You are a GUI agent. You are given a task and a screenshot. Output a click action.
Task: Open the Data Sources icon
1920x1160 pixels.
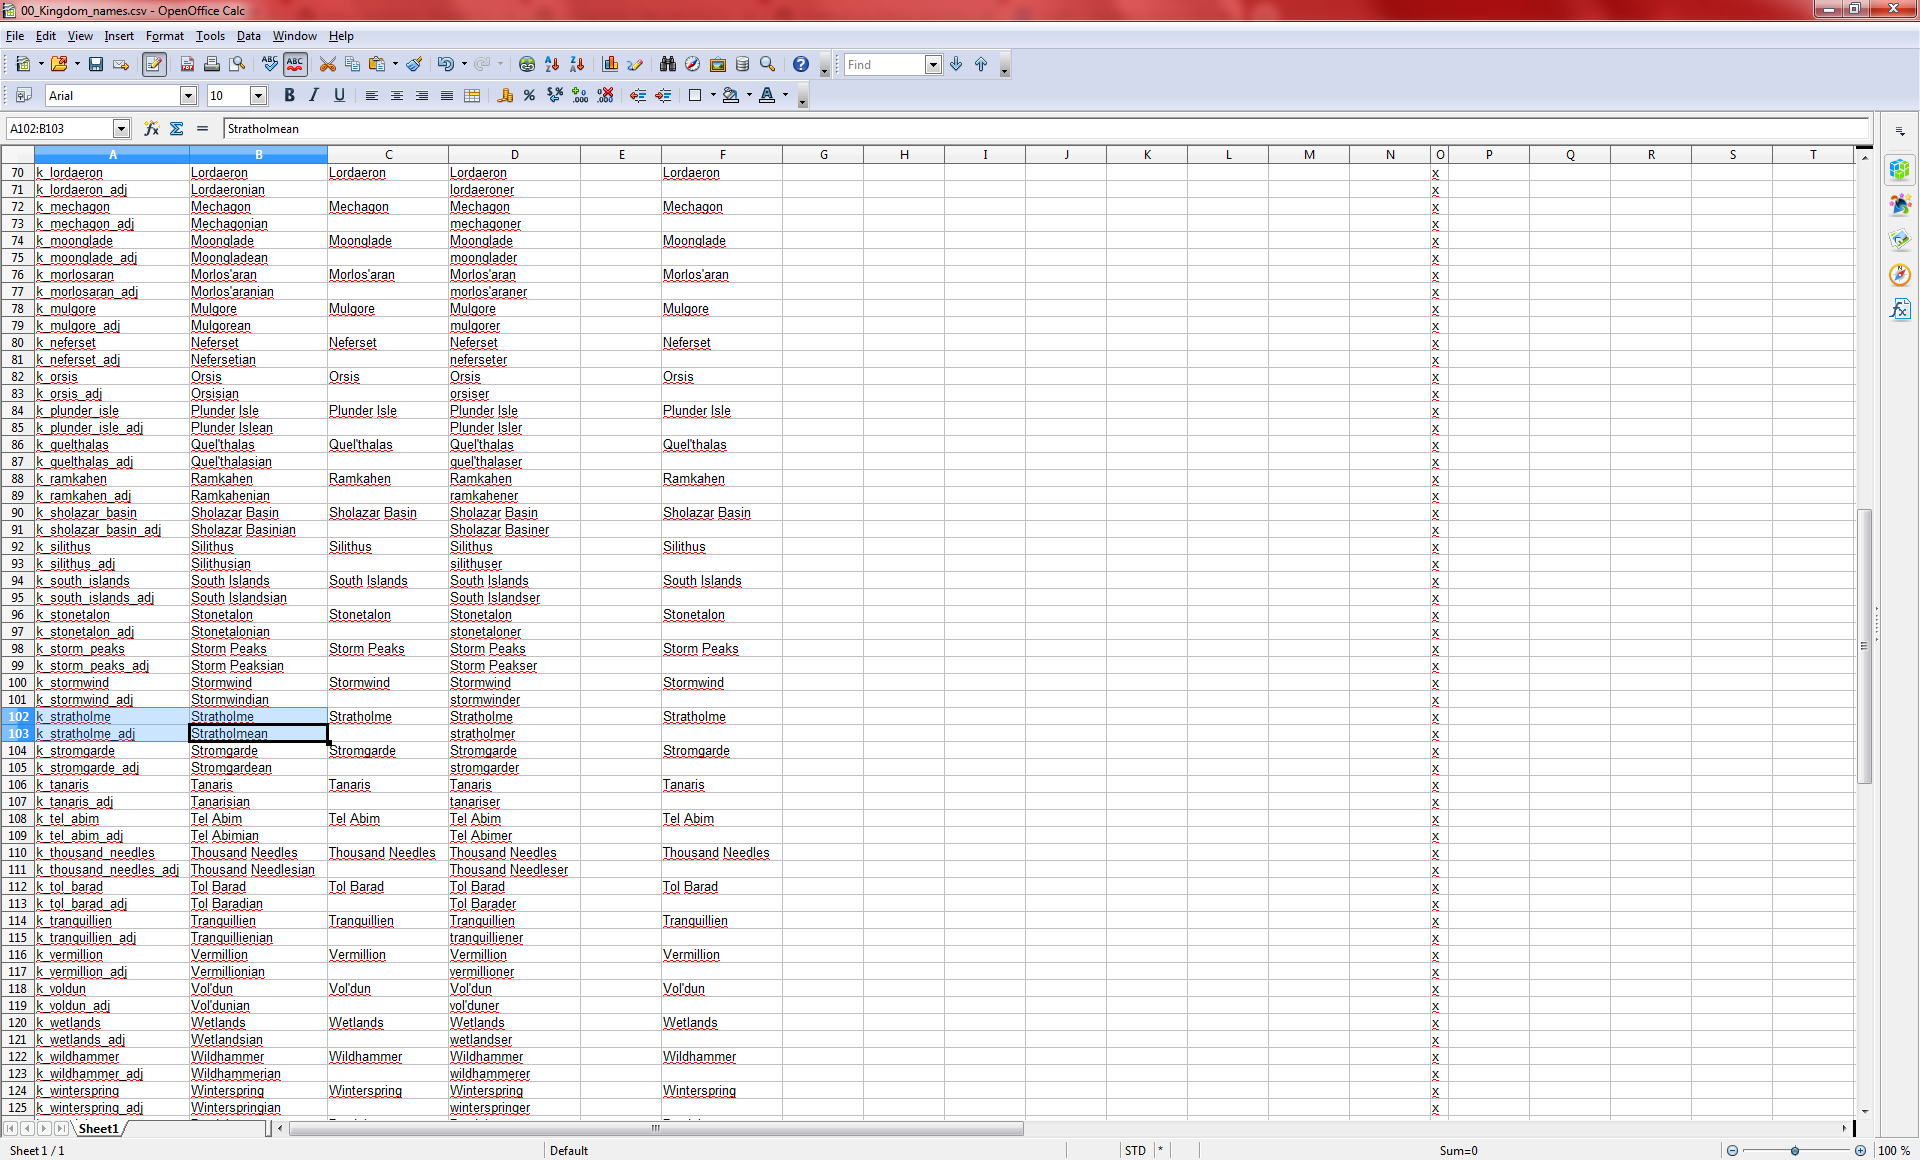pos(743,65)
